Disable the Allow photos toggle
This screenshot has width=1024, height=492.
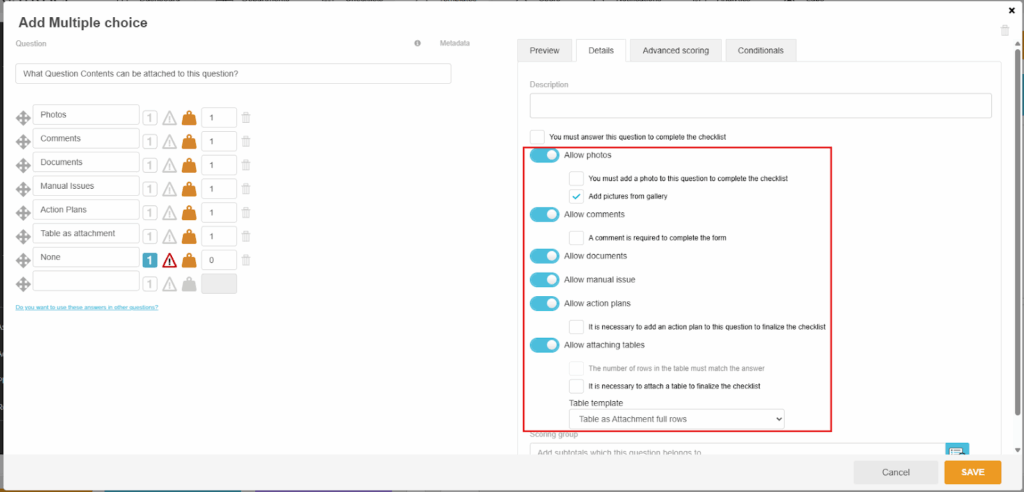pyautogui.click(x=545, y=156)
